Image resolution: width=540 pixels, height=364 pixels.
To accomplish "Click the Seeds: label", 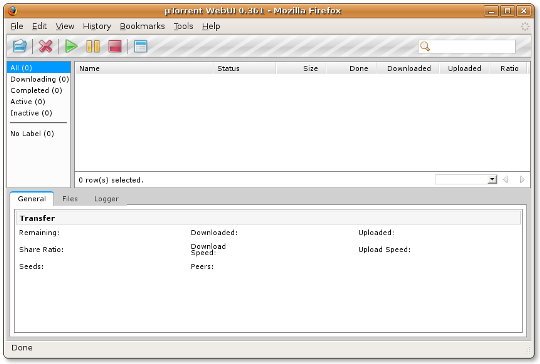I will (31, 266).
